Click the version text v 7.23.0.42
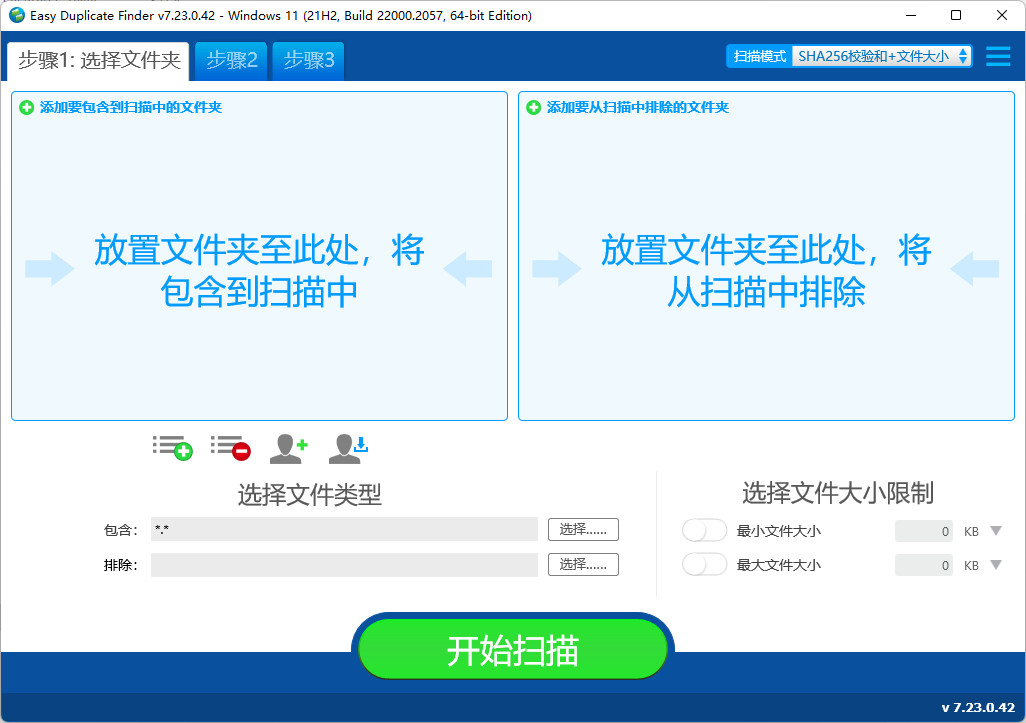This screenshot has height=723, width=1026. point(978,707)
